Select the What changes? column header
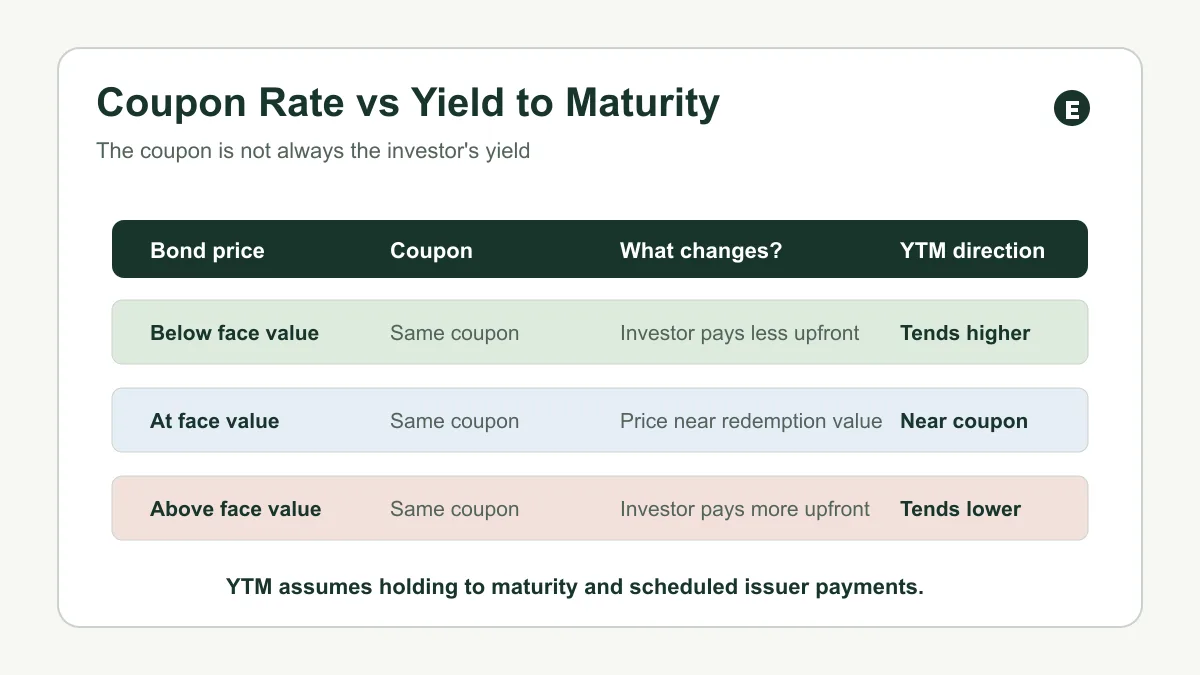 coord(701,251)
